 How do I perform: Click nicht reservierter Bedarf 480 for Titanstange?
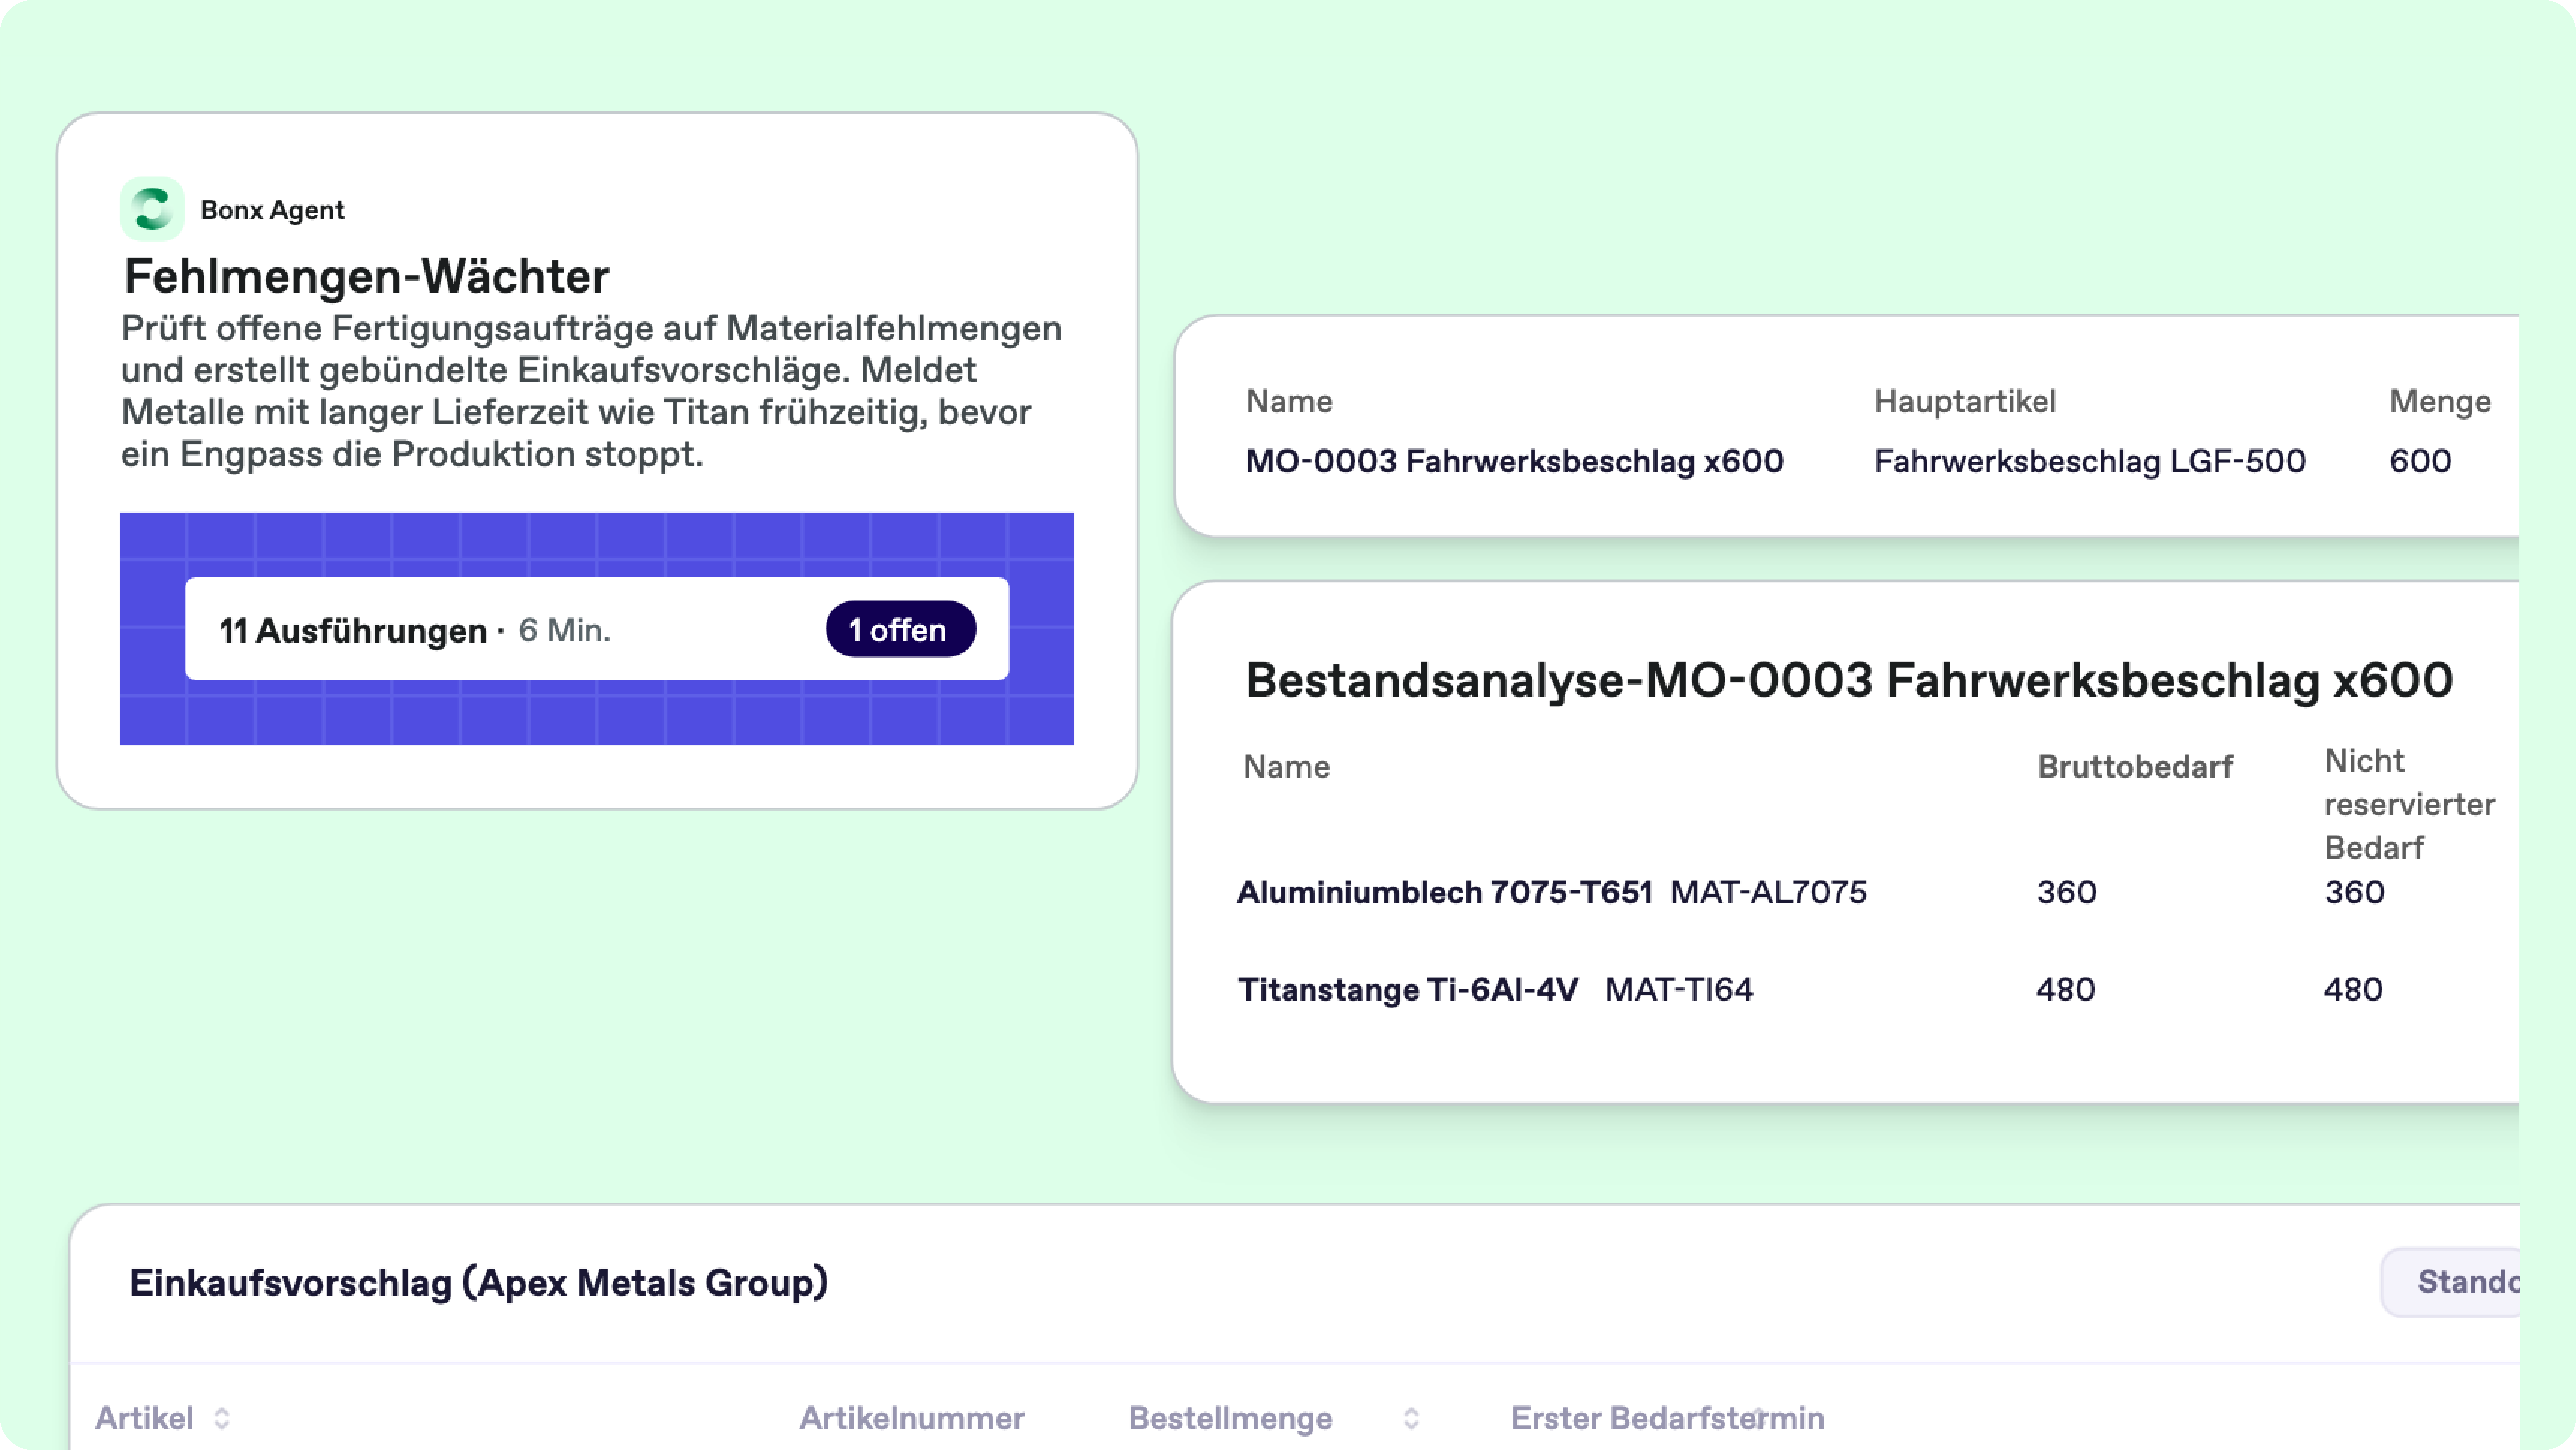(x=2352, y=990)
